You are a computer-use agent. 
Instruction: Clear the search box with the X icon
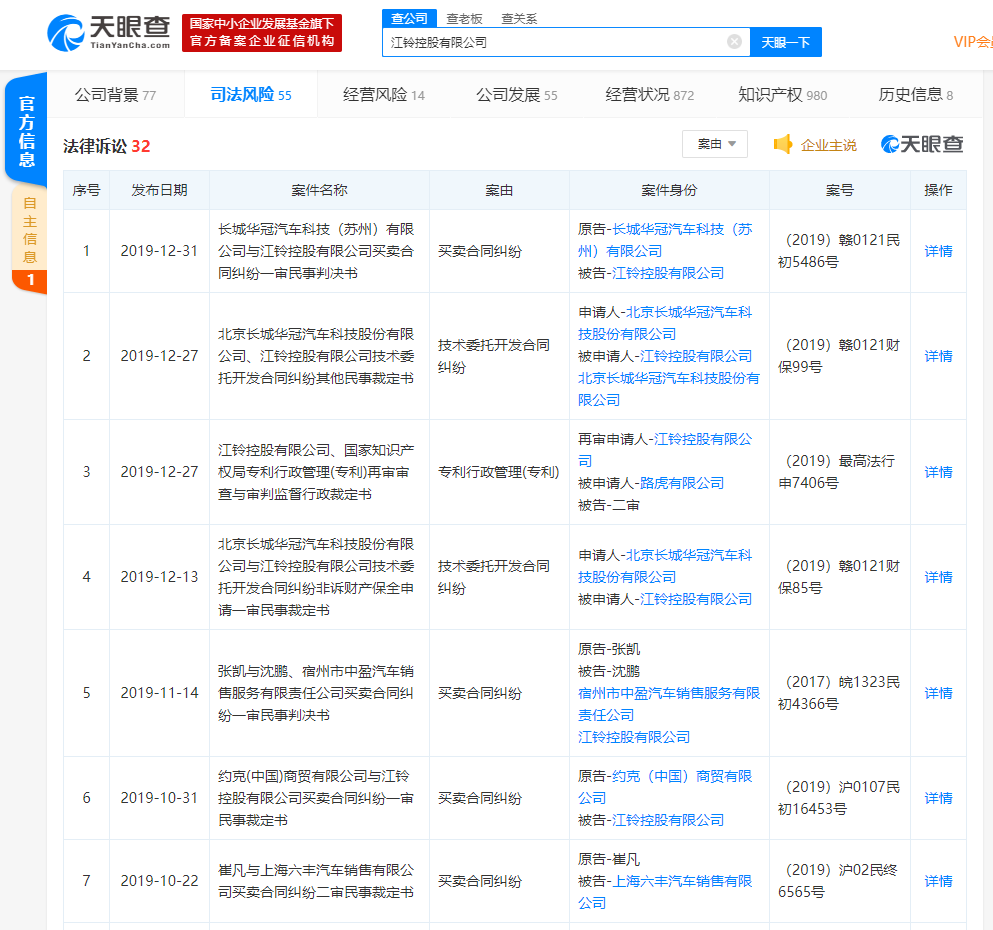734,42
